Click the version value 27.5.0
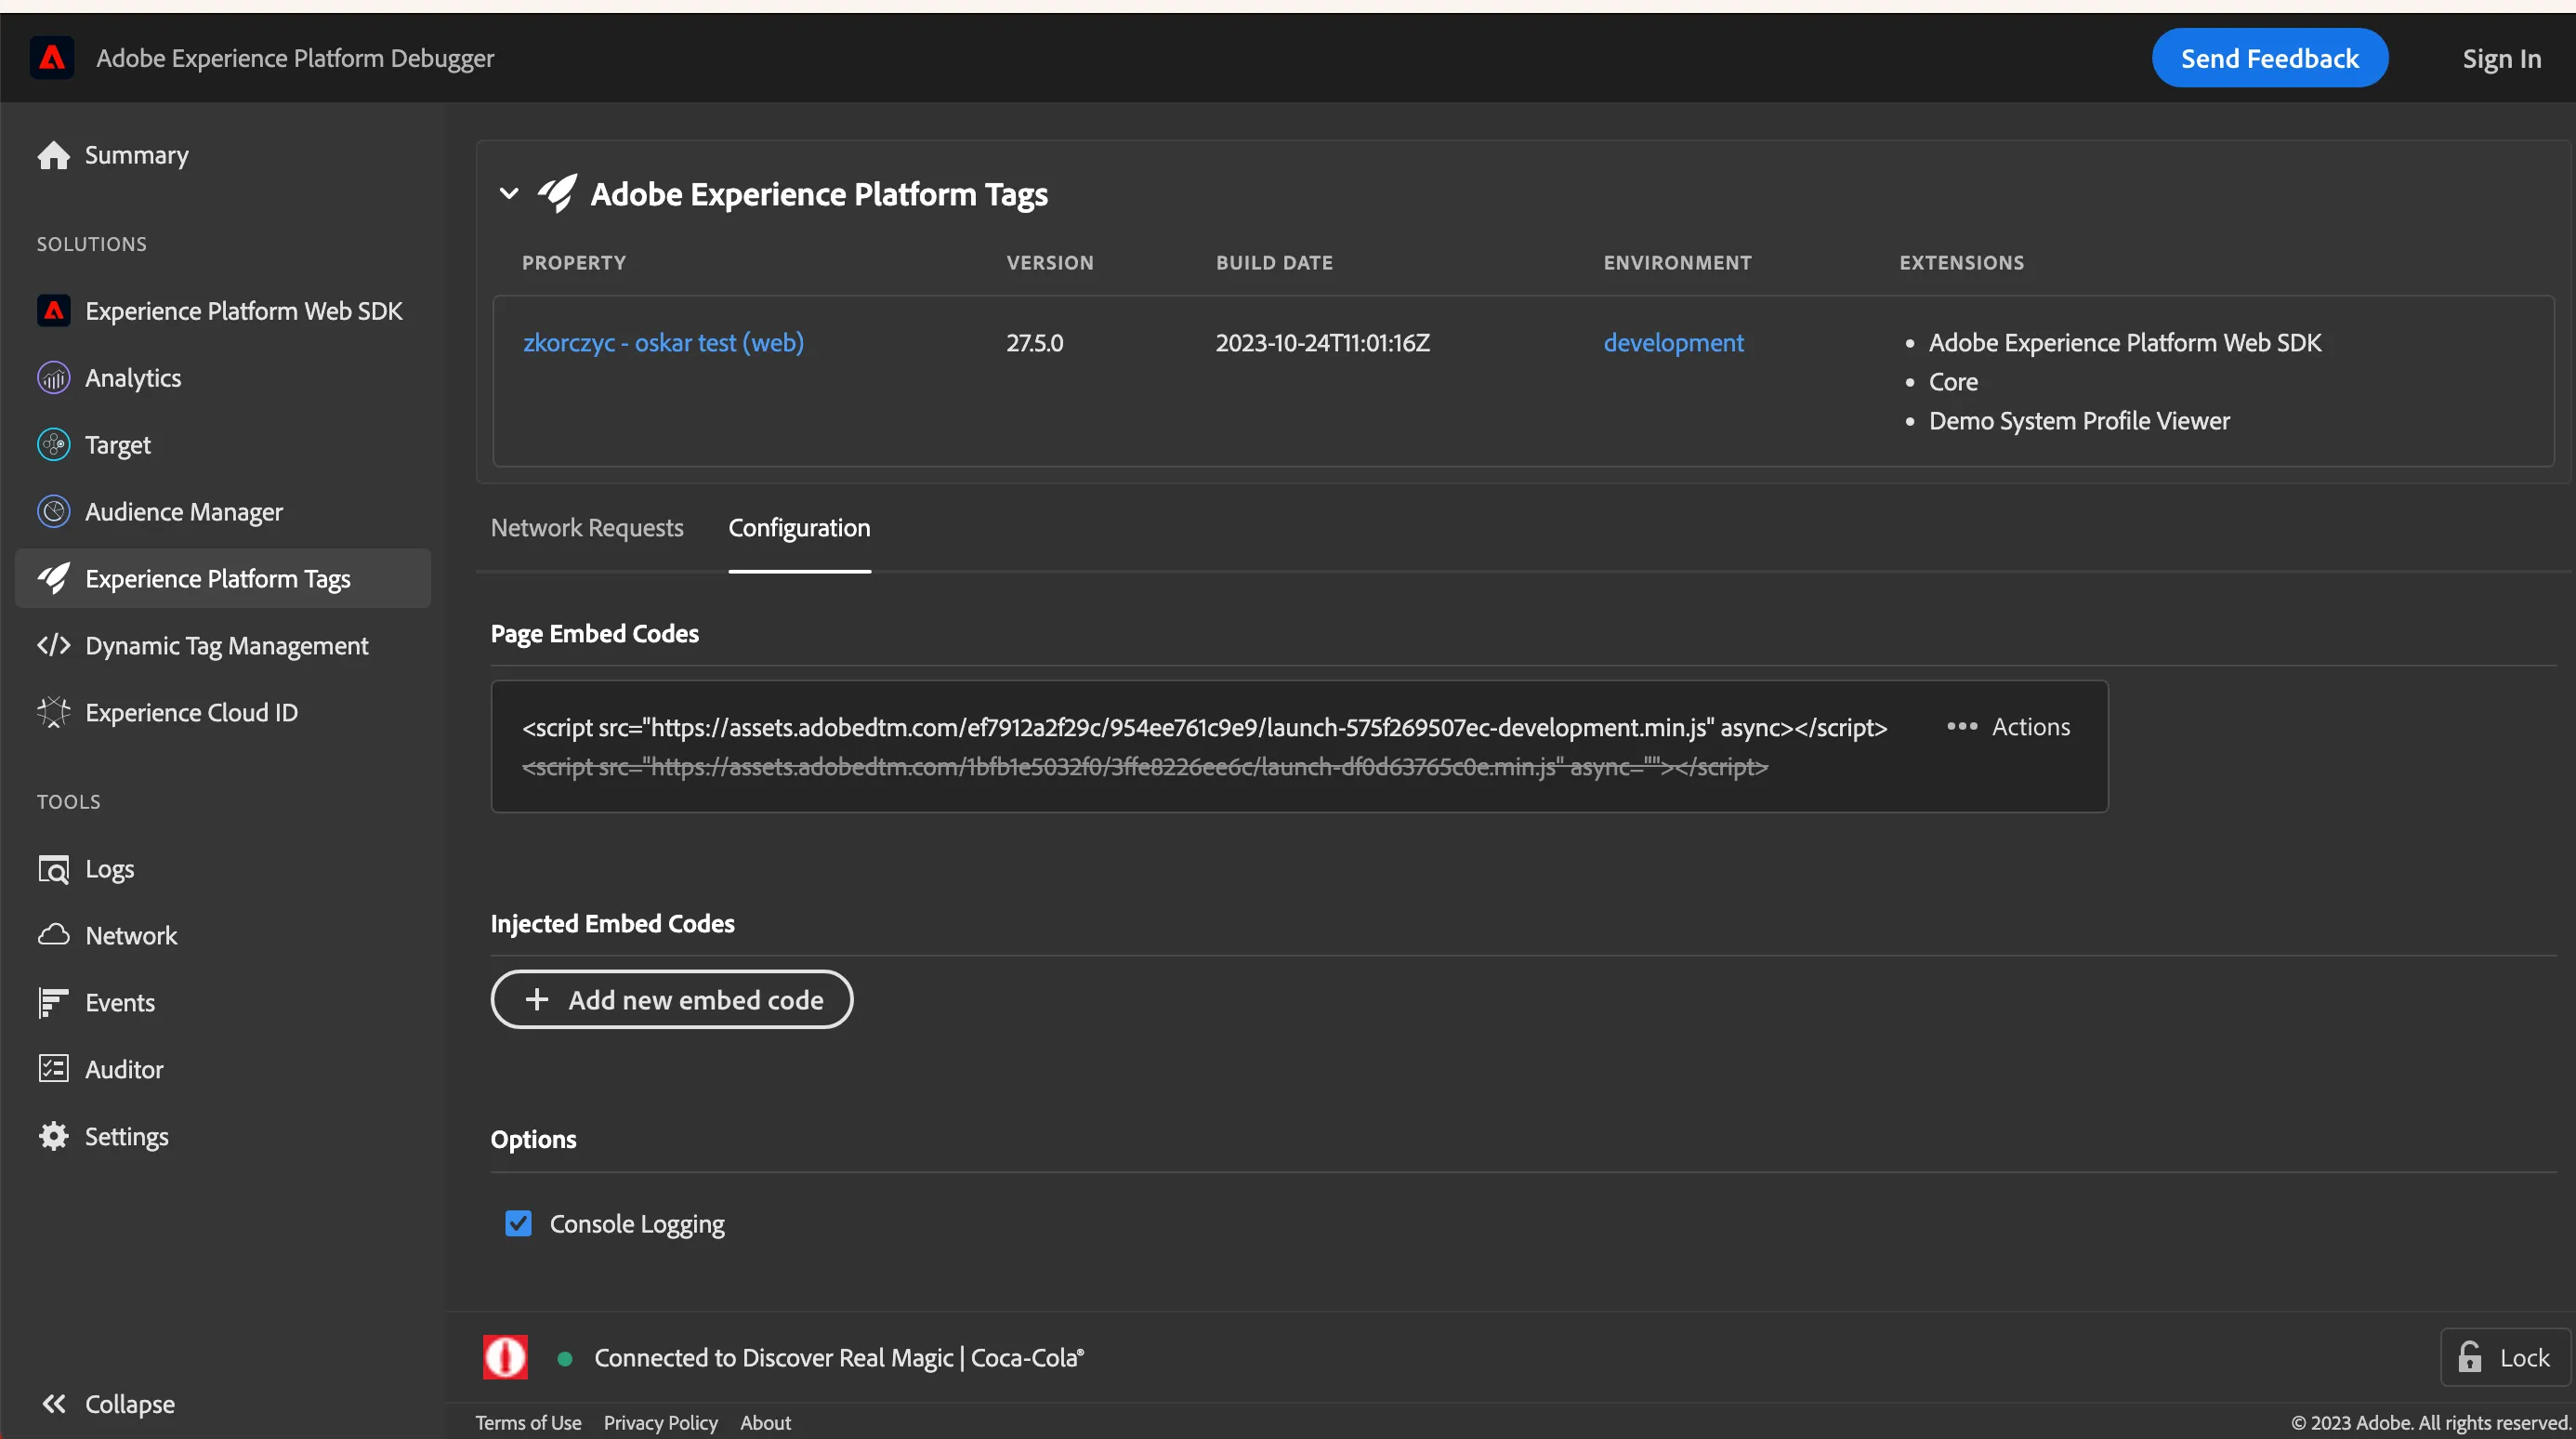 (1035, 343)
